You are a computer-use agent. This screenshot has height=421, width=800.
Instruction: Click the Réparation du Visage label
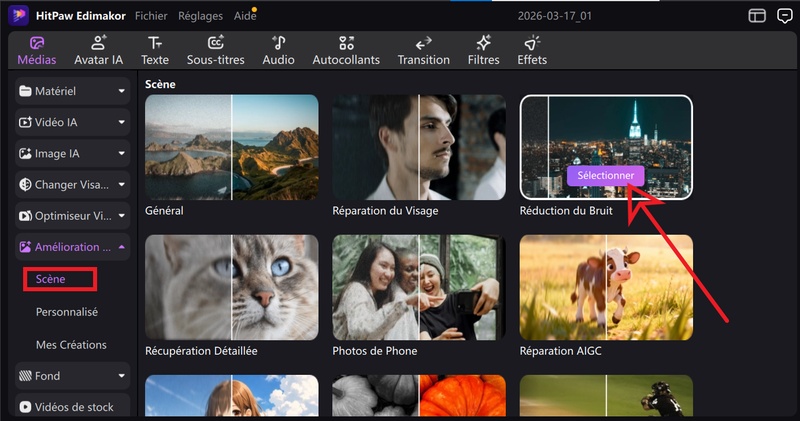click(385, 211)
